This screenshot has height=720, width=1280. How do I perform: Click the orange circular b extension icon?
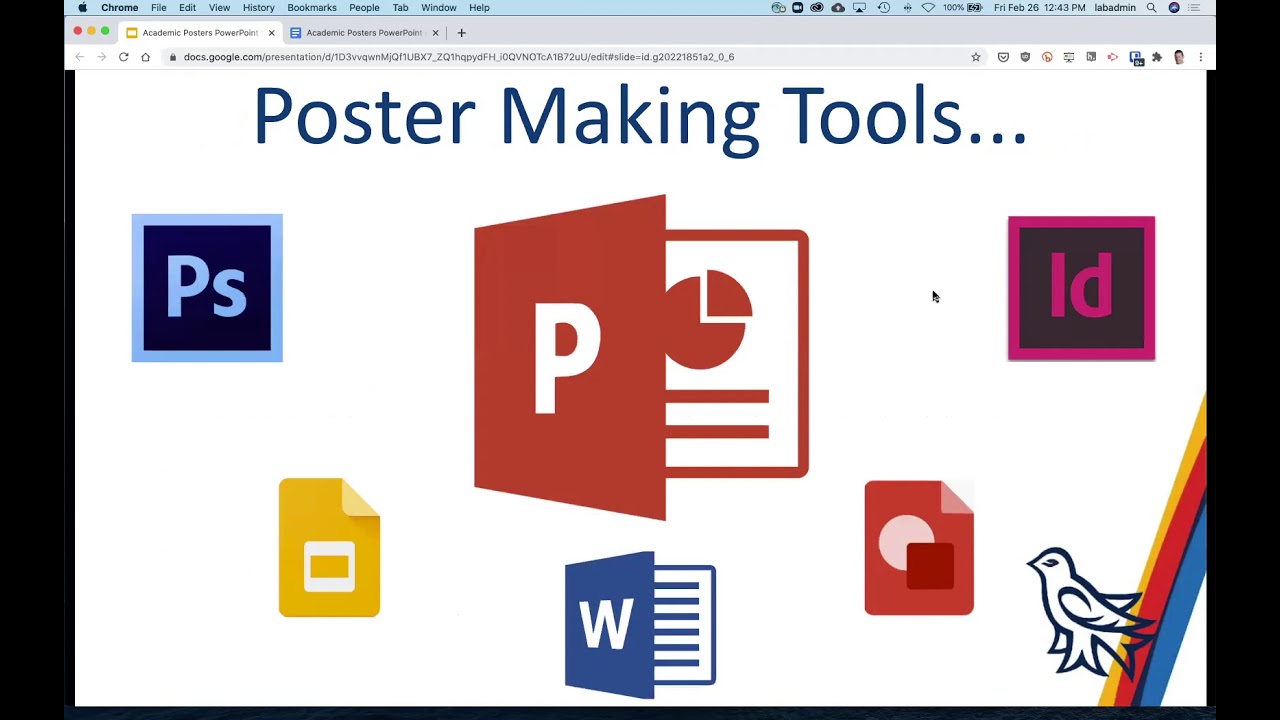click(1047, 57)
